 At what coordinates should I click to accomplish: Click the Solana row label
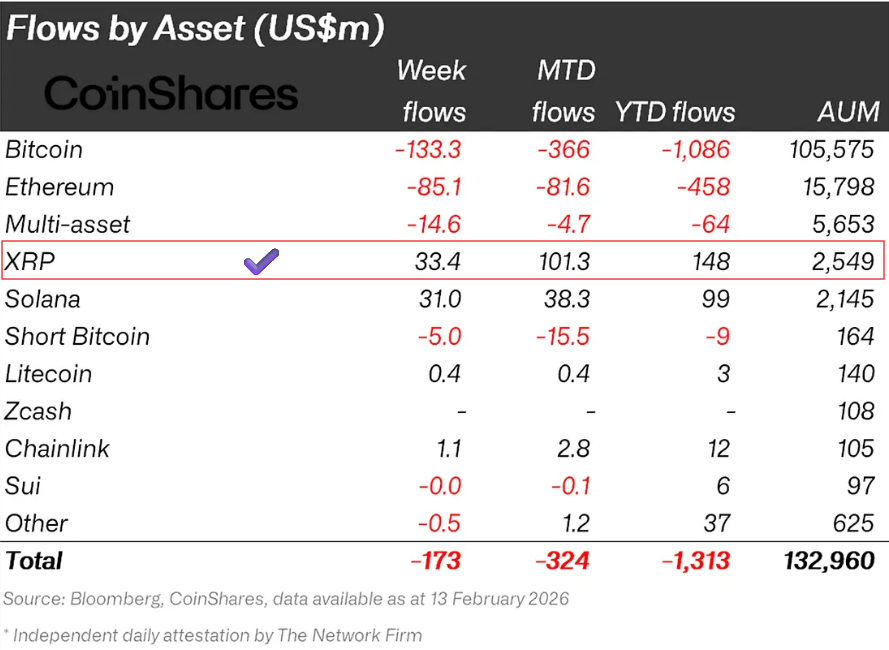pos(42,299)
